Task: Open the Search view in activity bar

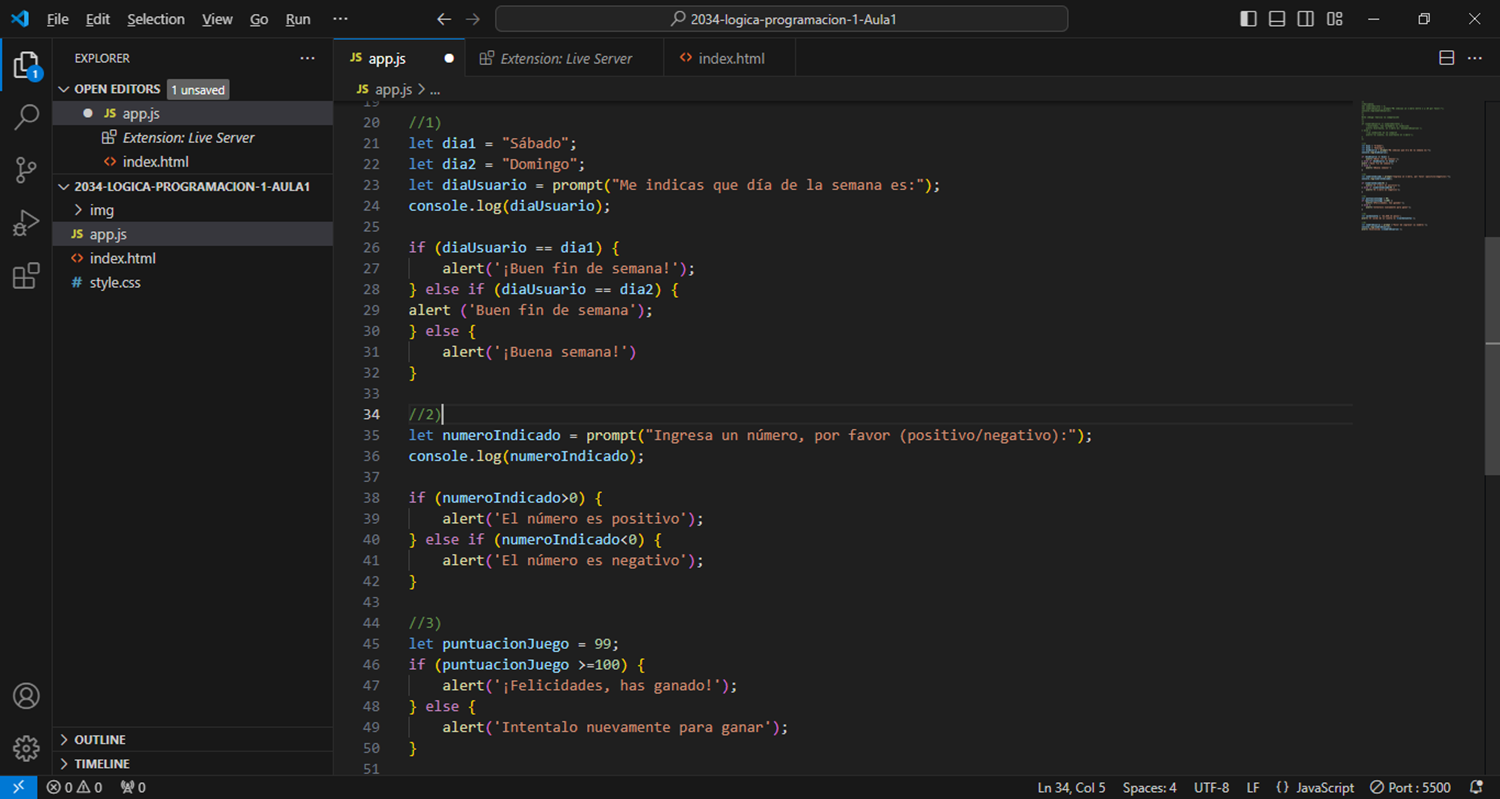Action: click(26, 118)
